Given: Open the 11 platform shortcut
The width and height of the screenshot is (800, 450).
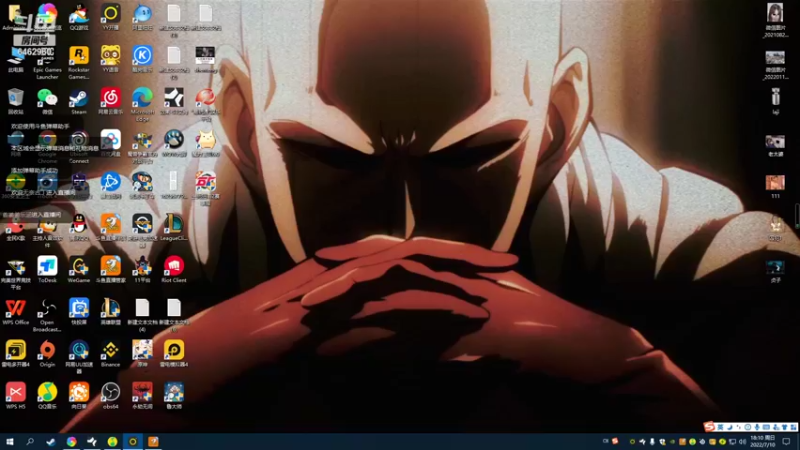Looking at the screenshot, I should tap(142, 266).
